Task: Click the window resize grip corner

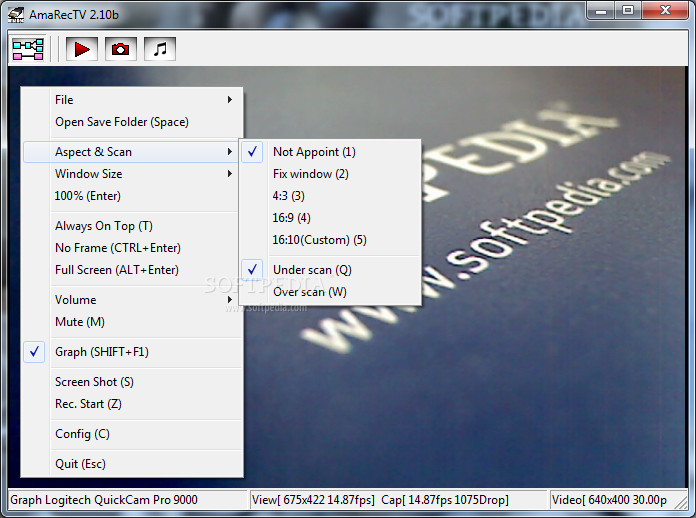Action: click(x=681, y=502)
